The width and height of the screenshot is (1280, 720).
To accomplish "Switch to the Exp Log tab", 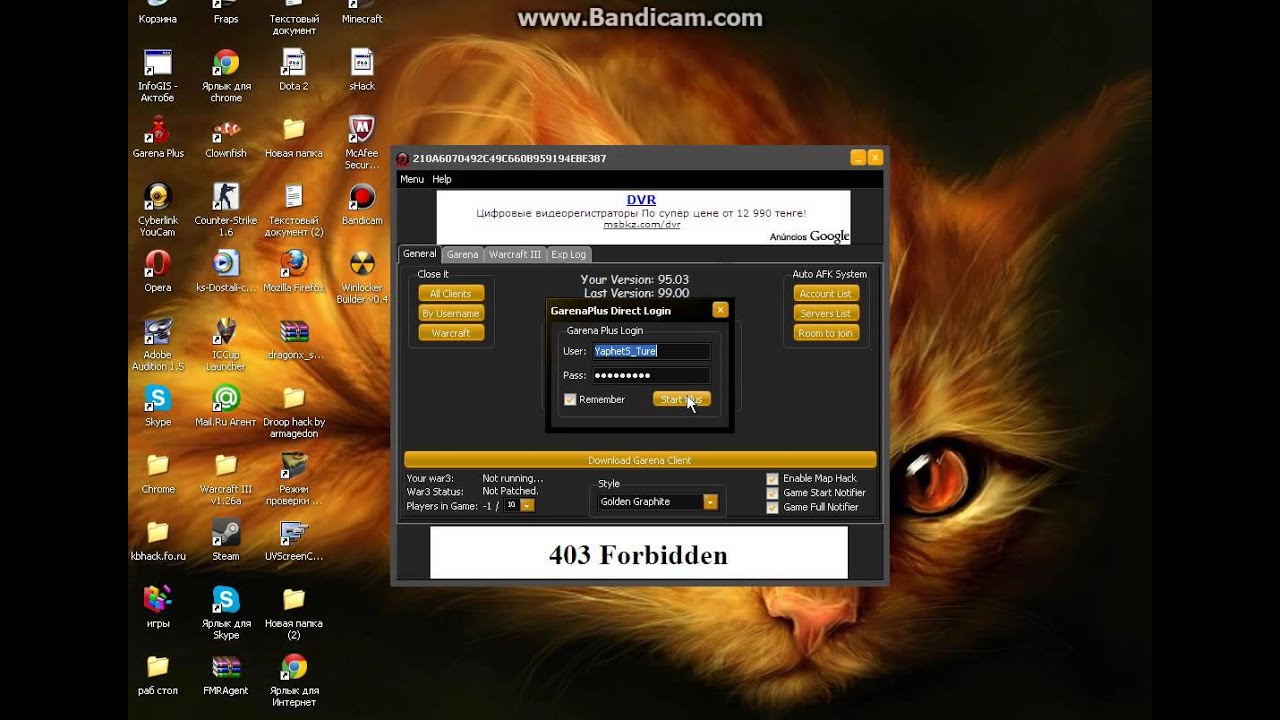I will (569, 255).
